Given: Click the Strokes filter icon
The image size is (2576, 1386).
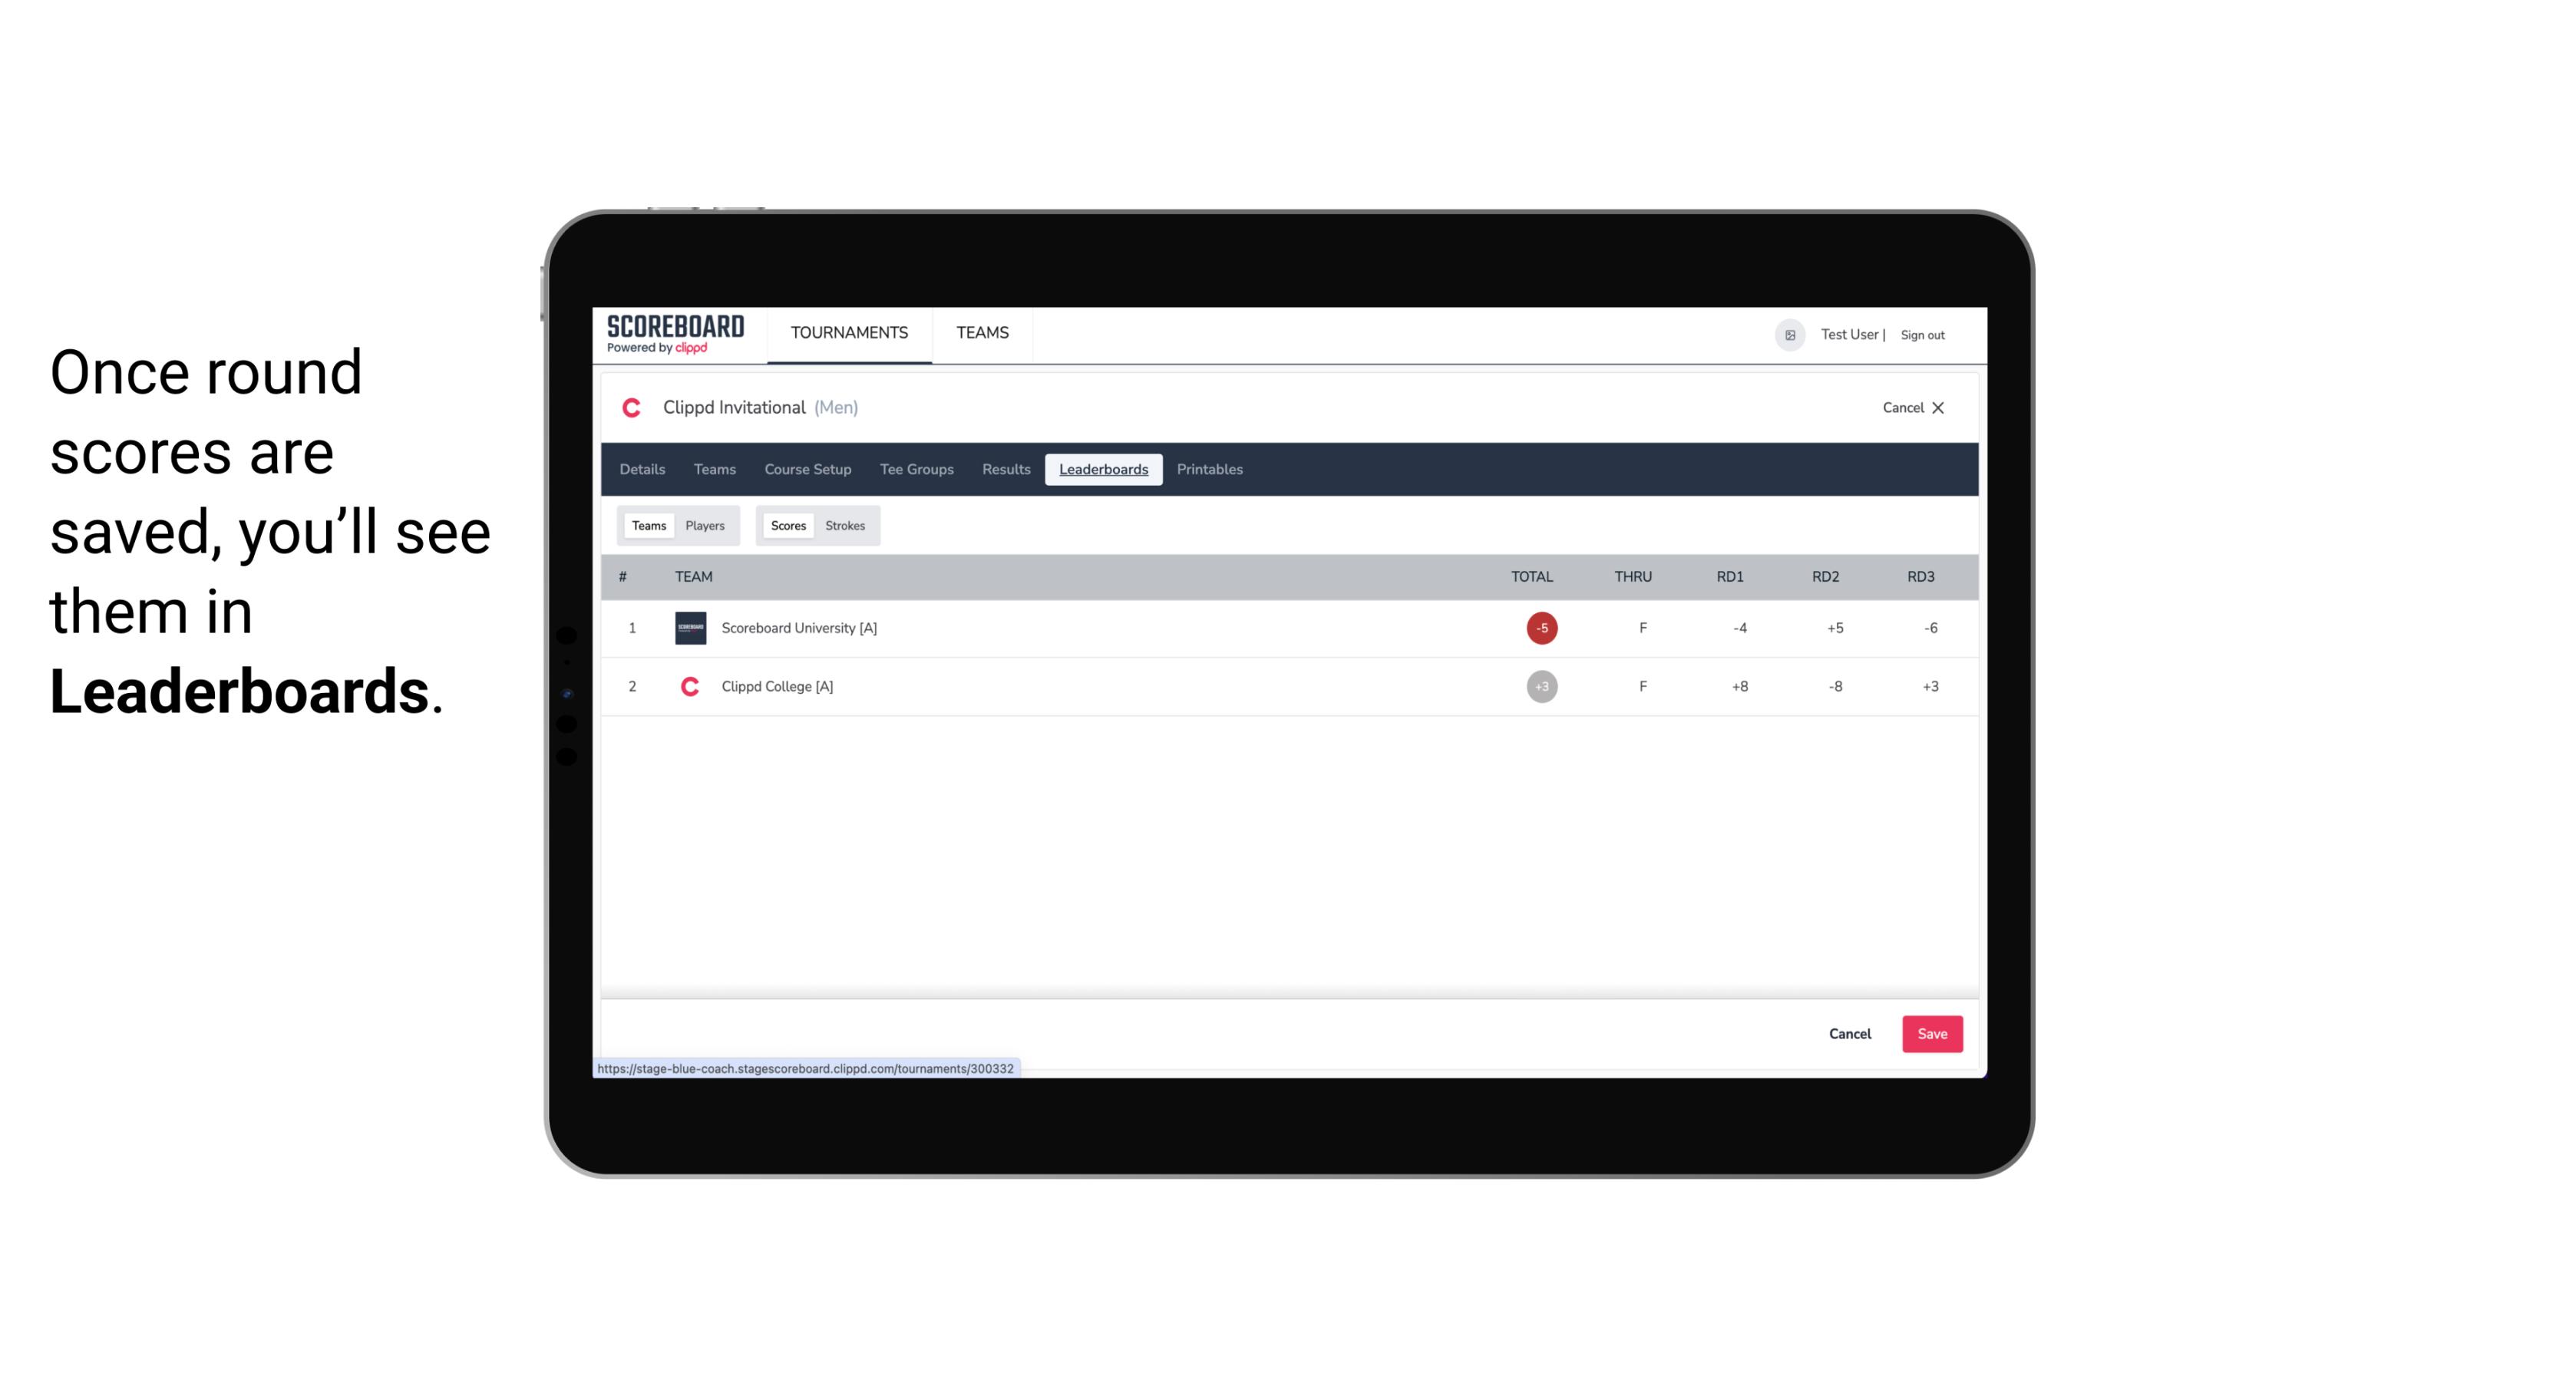Looking at the screenshot, I should [x=845, y=526].
